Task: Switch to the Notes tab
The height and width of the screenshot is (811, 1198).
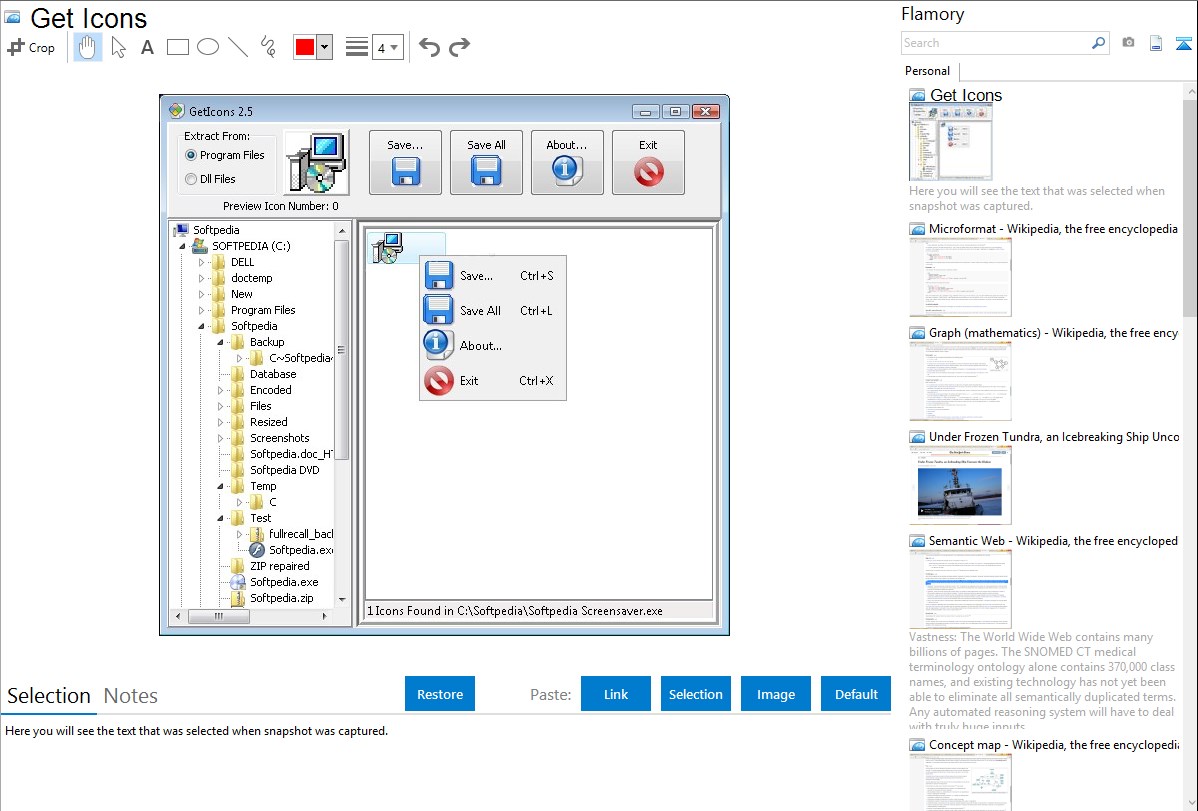Action: click(x=131, y=696)
